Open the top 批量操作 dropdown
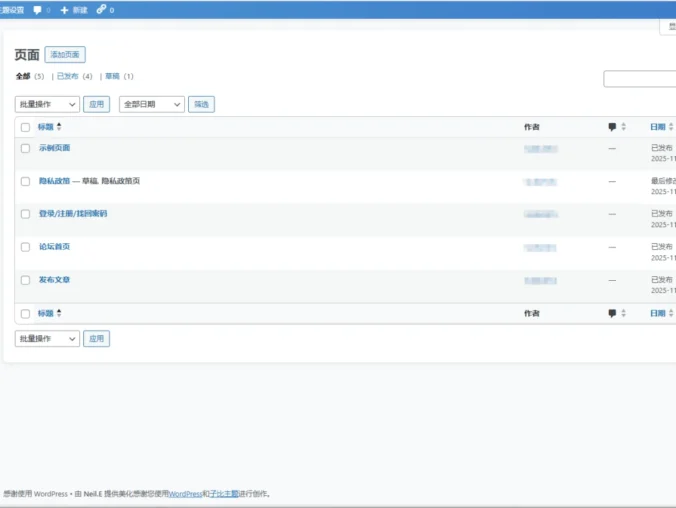 47,104
